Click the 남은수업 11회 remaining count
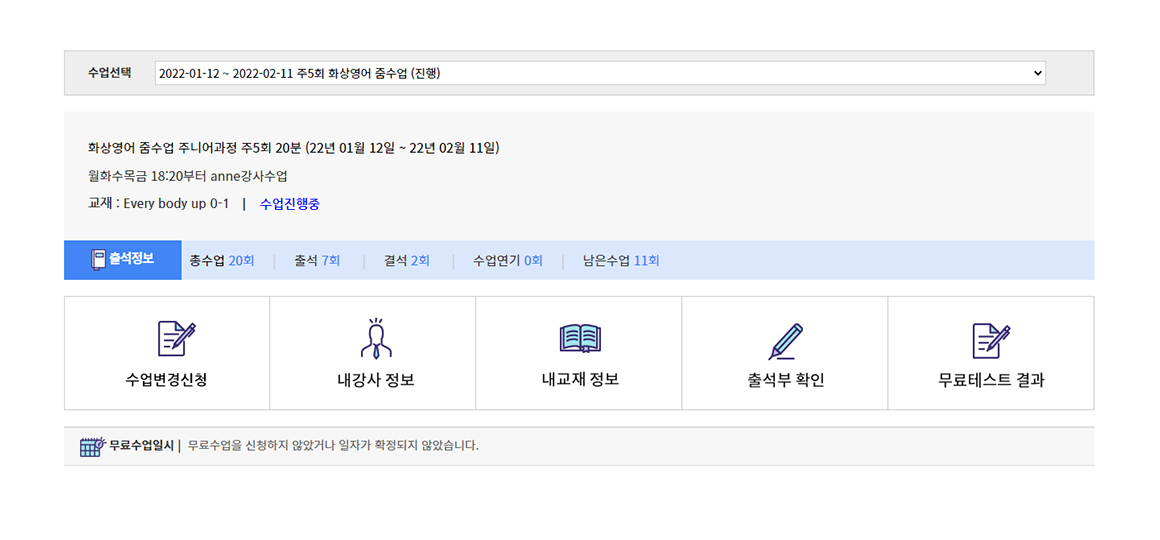The width and height of the screenshot is (1160, 540). (621, 261)
